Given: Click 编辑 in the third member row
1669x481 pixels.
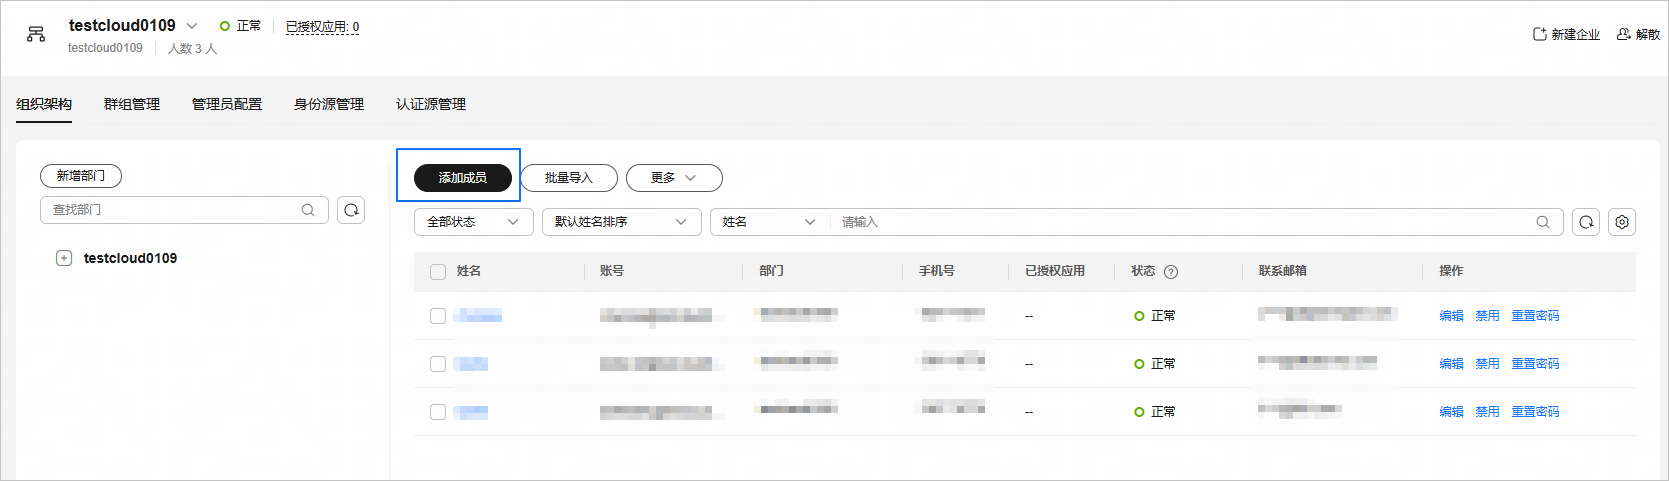Looking at the screenshot, I should pos(1451,412).
